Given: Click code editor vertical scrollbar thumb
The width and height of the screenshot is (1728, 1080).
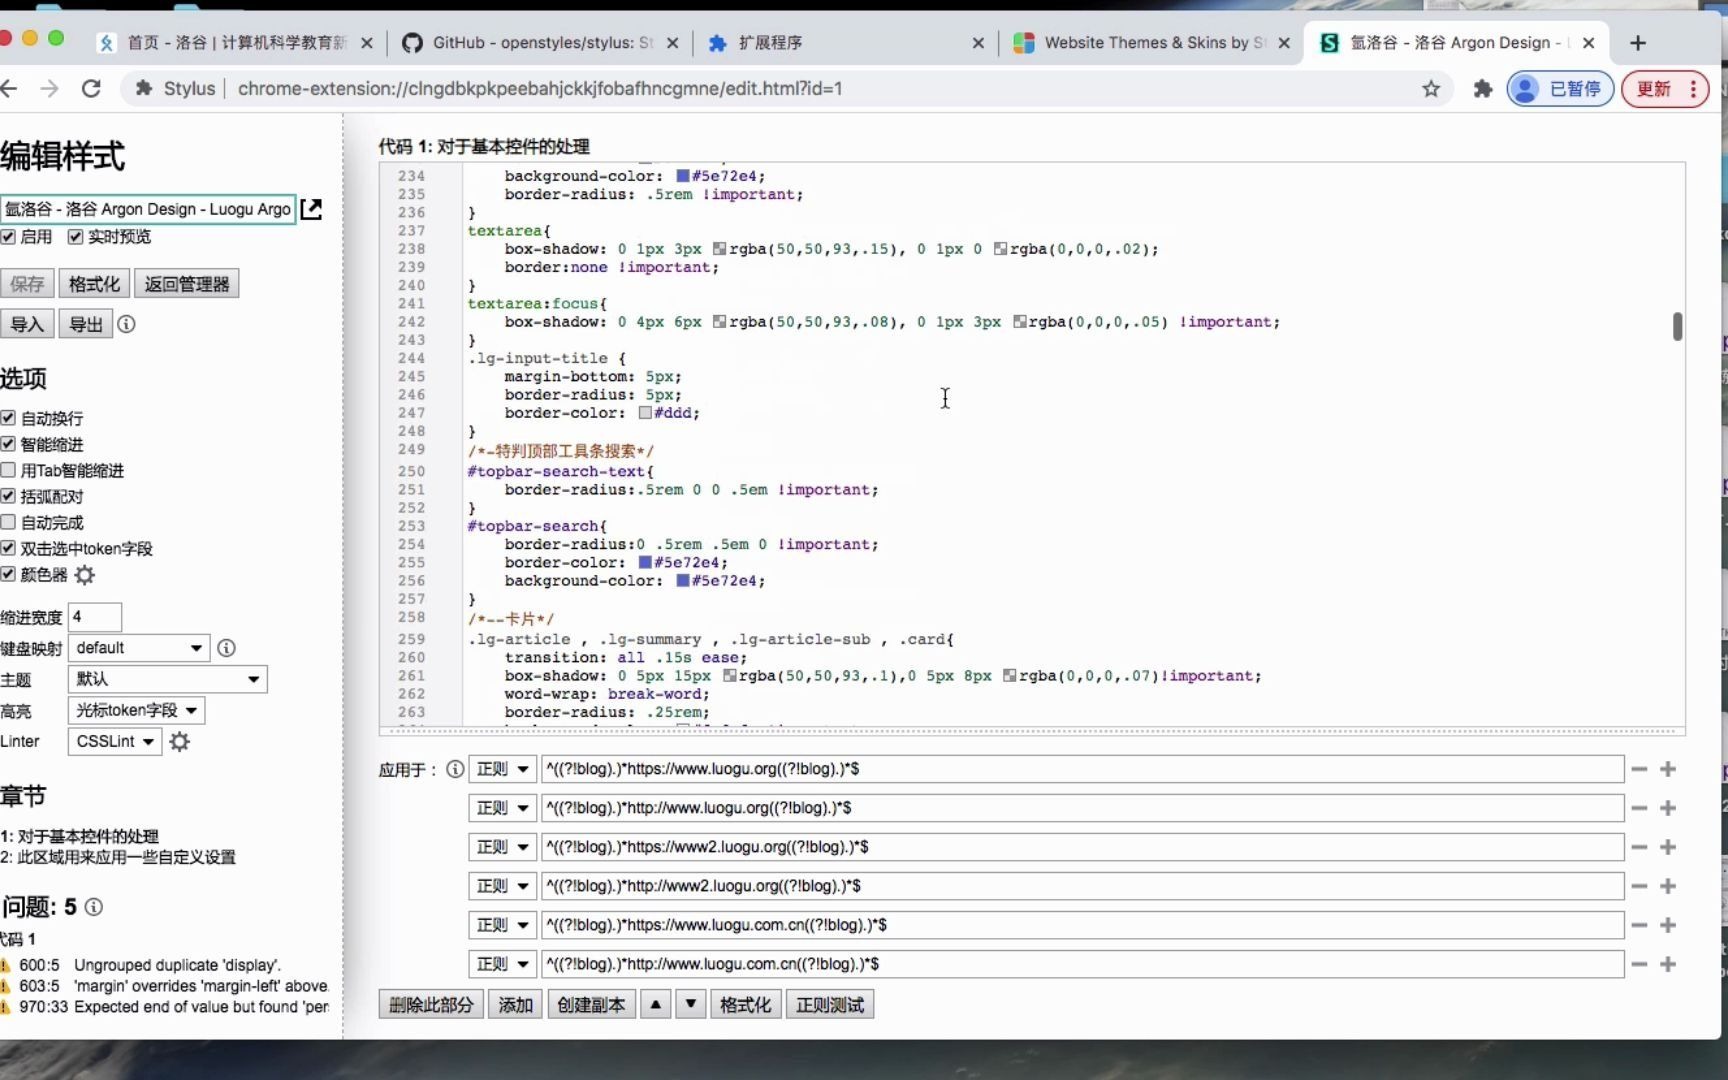Looking at the screenshot, I should tap(1677, 326).
